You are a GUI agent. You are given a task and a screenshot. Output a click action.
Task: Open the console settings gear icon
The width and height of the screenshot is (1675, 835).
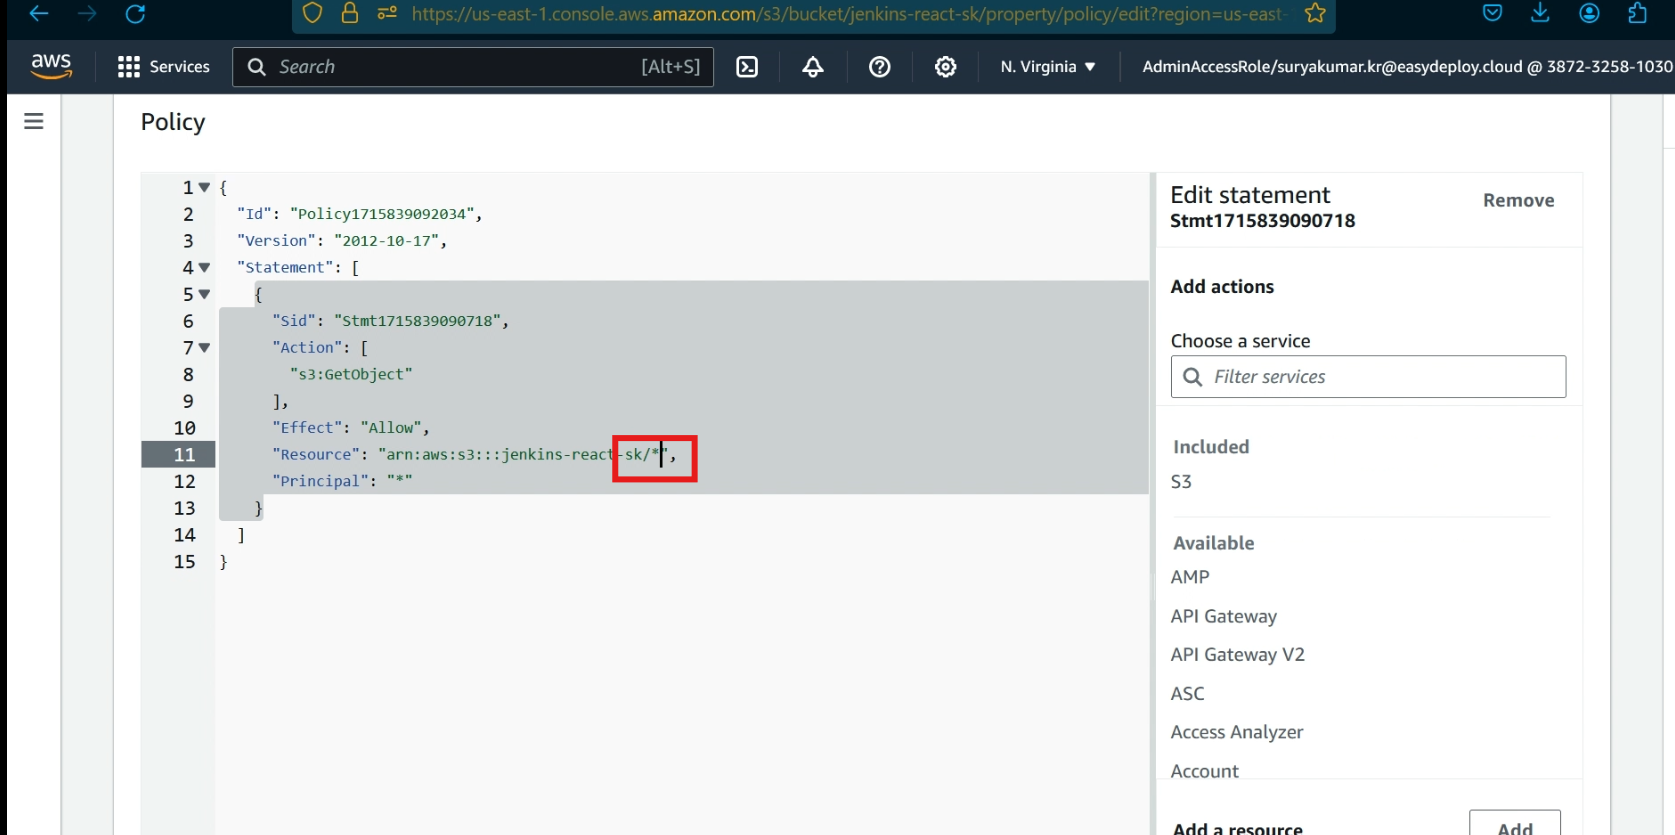(x=945, y=67)
